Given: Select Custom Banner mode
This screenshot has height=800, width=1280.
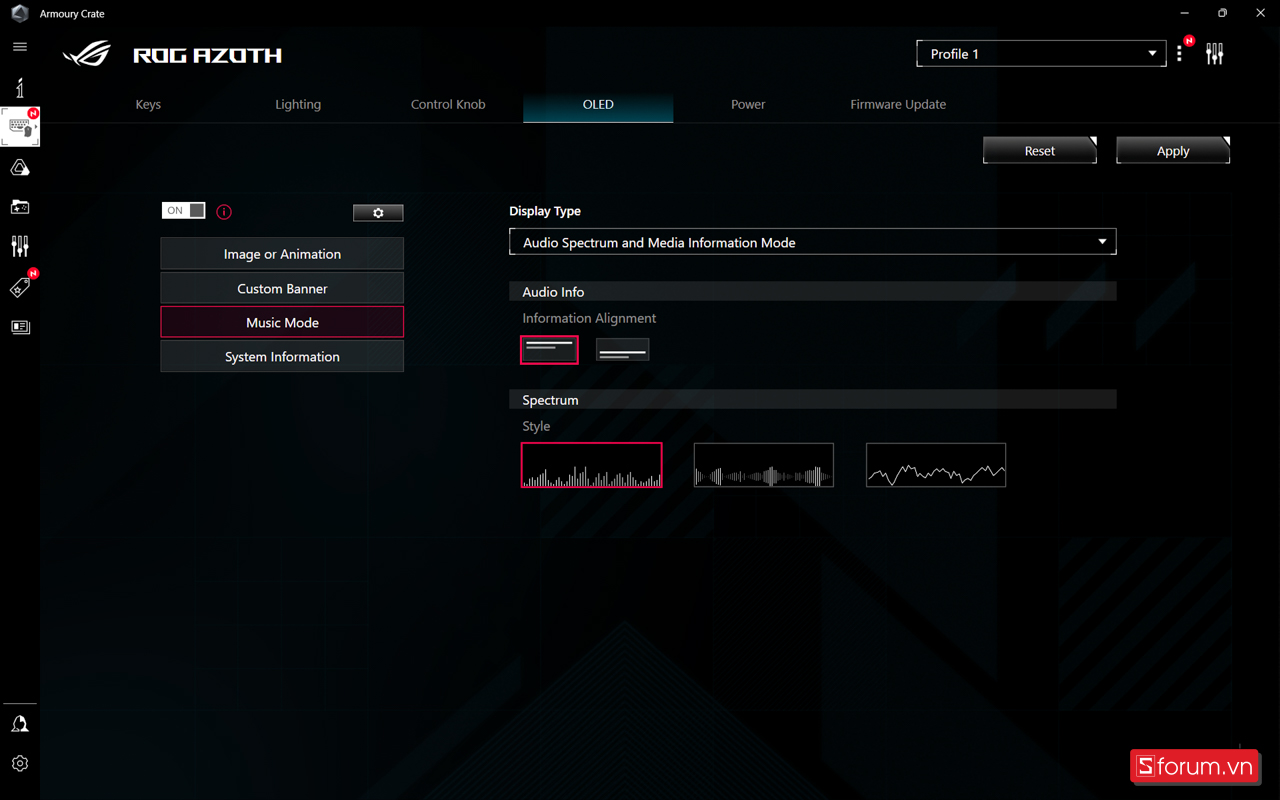Looking at the screenshot, I should coord(282,288).
